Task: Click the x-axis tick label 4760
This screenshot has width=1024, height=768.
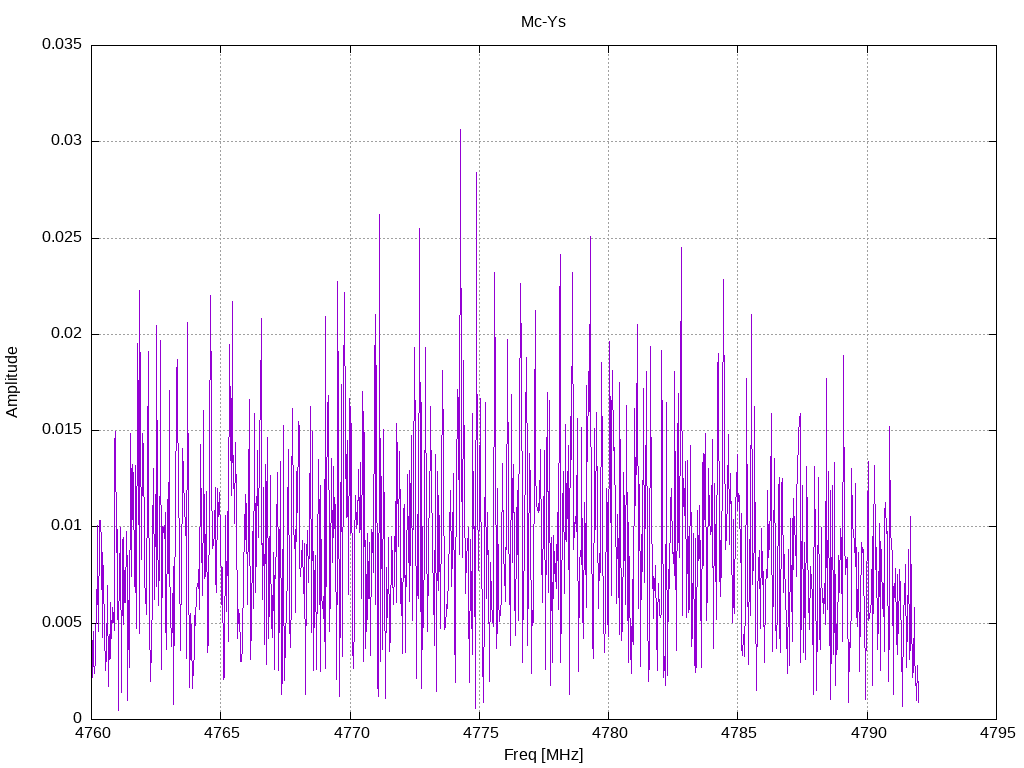Action: click(91, 733)
